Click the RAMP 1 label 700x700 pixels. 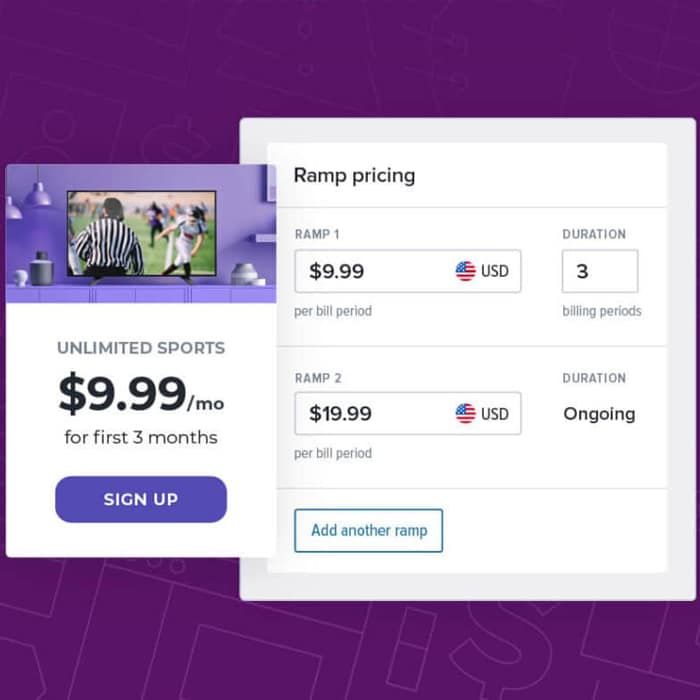pos(317,234)
